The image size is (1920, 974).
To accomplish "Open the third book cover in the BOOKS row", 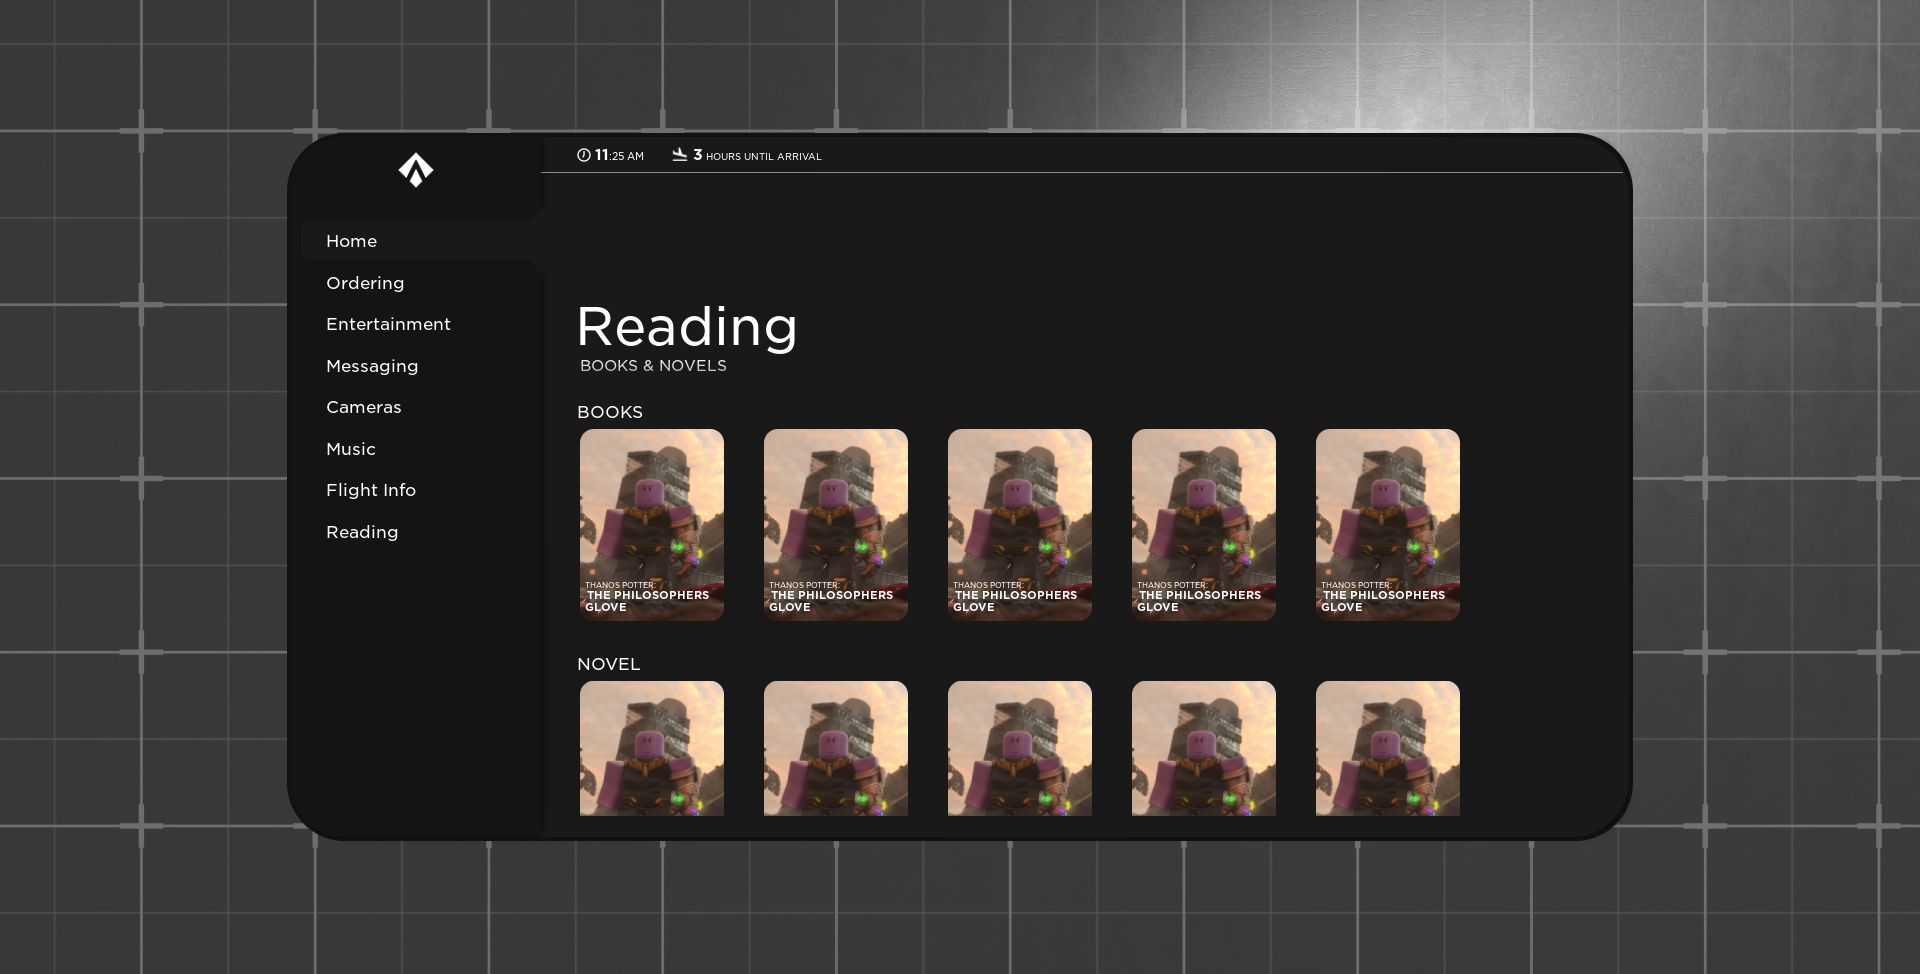I will (1020, 525).
